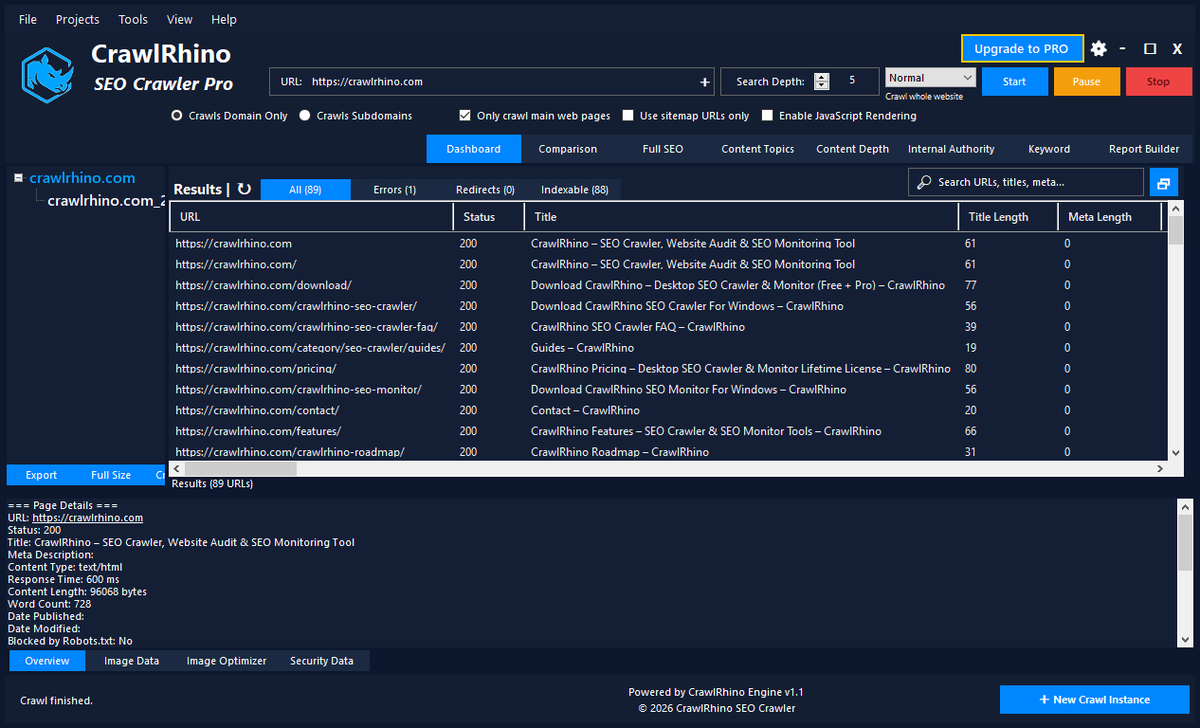Enable Use sitemap URLs only checkbox
1200x728 pixels.
(x=628, y=116)
